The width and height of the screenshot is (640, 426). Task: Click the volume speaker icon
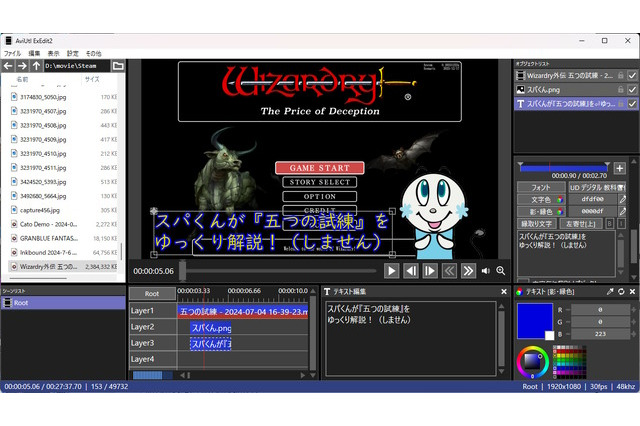click(485, 271)
